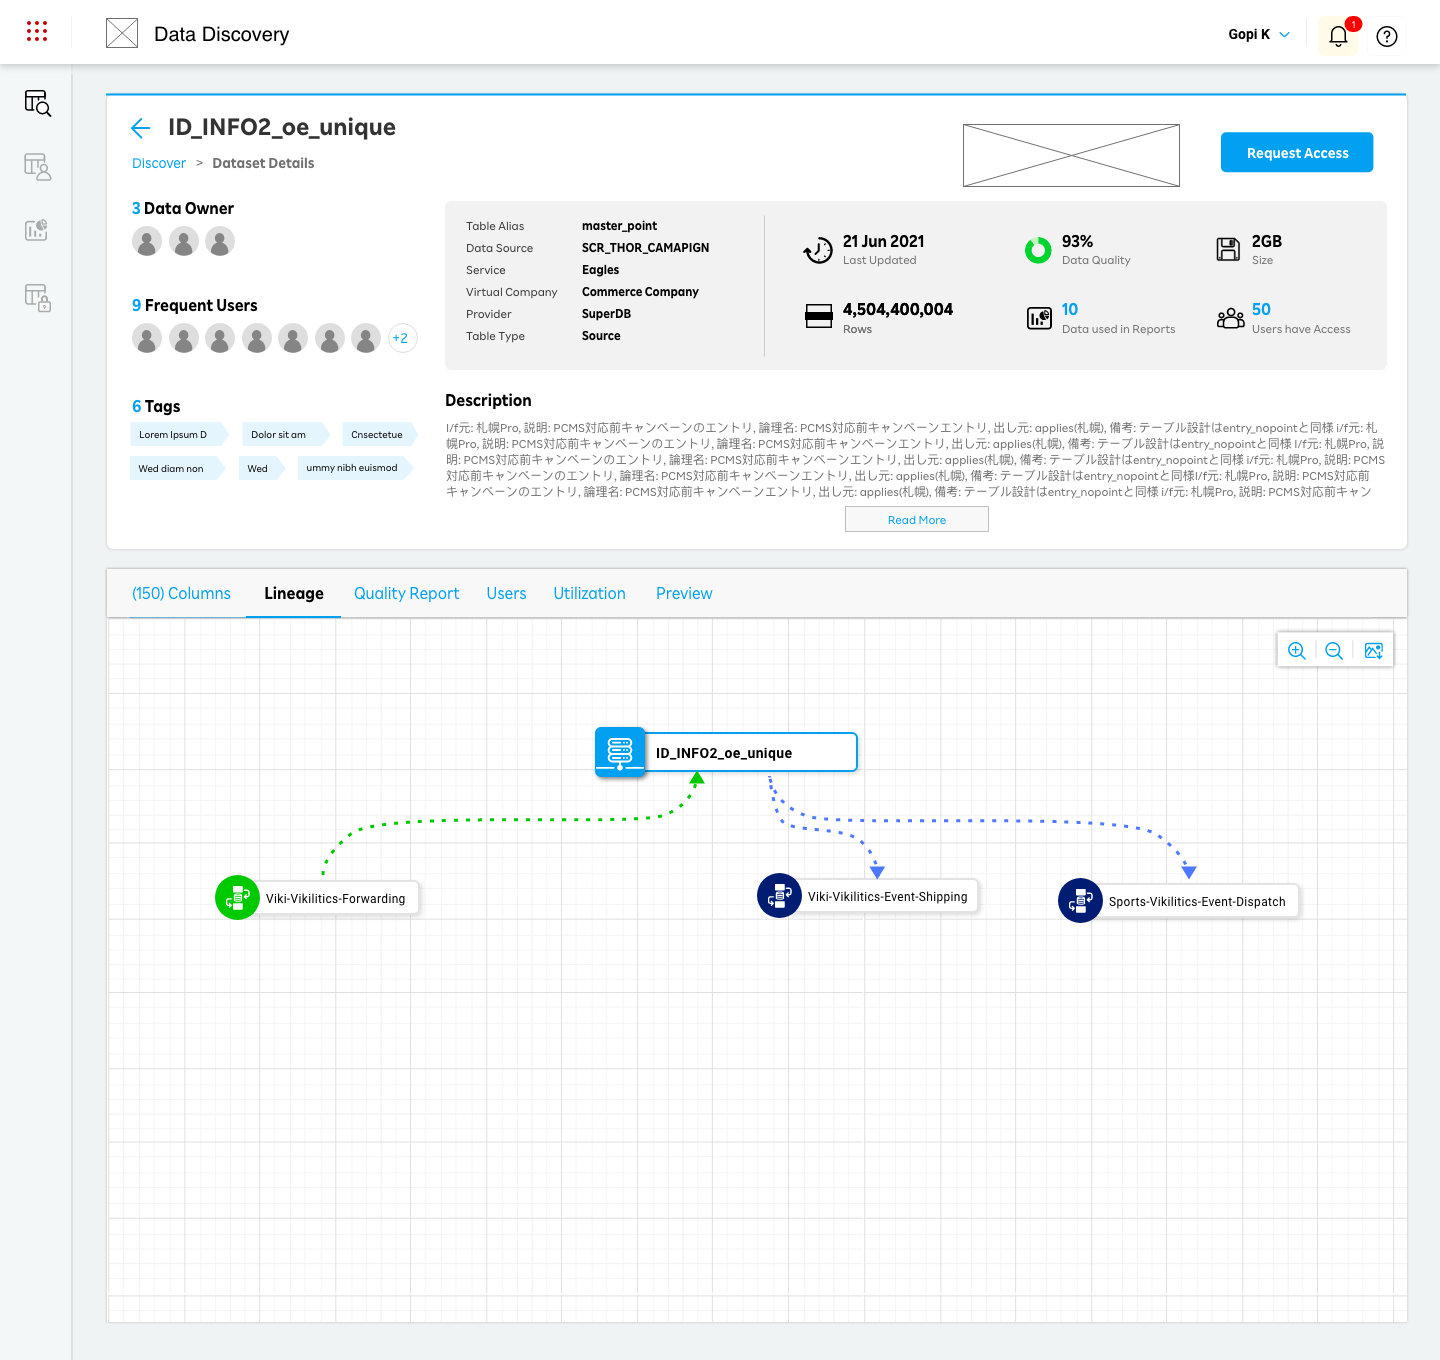Expand the Gopi K user dropdown
Screen dimensions: 1440x1360
click(1259, 35)
